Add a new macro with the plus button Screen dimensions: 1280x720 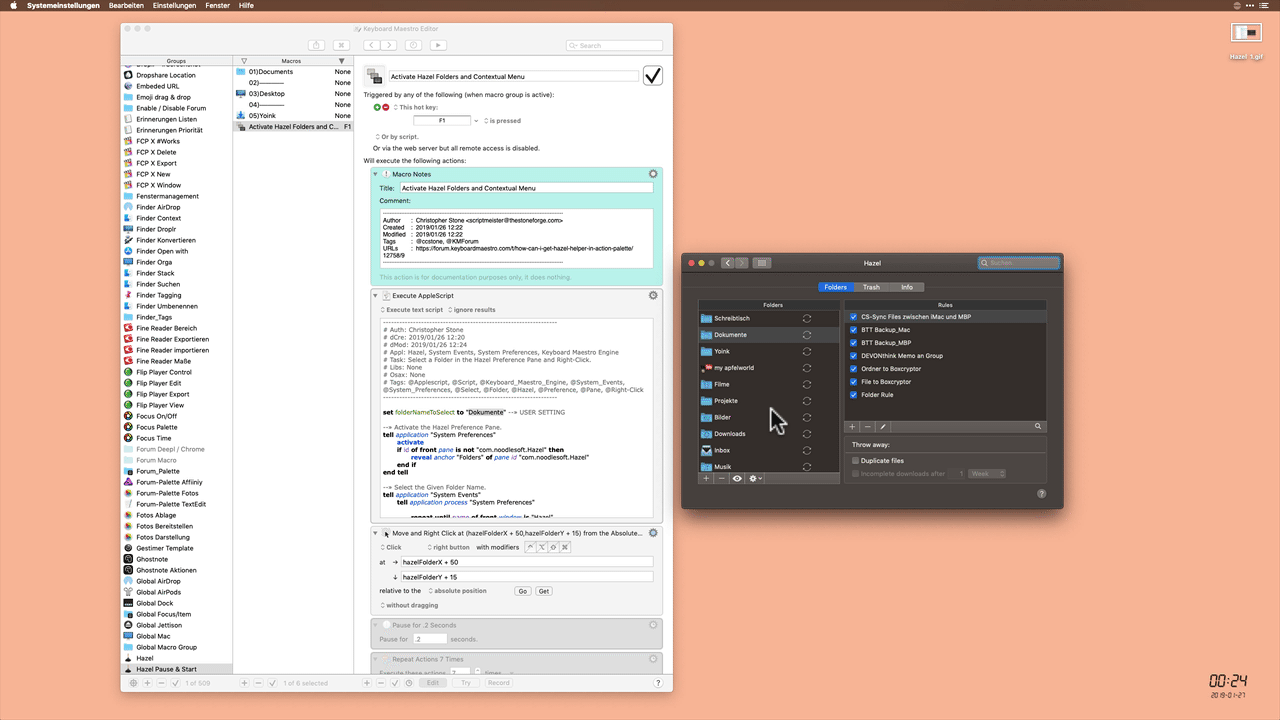coord(244,683)
